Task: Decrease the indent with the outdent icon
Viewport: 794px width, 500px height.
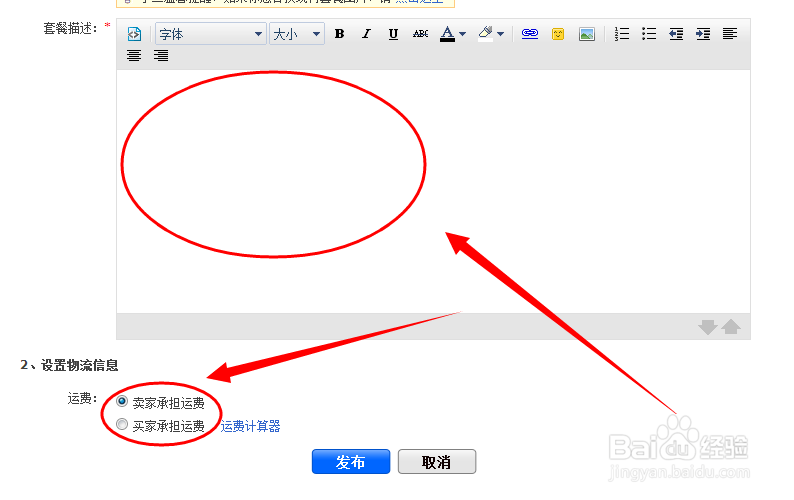Action: click(x=676, y=34)
